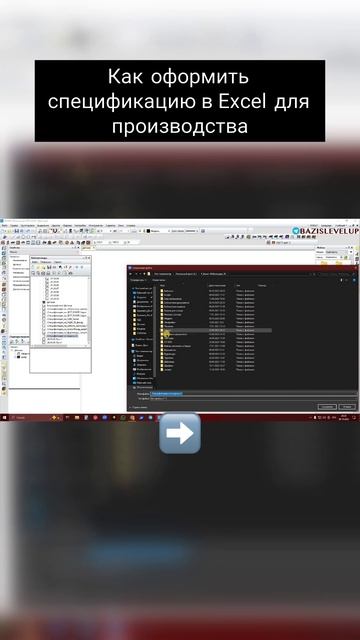360x640 pixels.
Task: Toggle the last checkbox in the checklist window
Action: pyautogui.click(x=43, y=342)
